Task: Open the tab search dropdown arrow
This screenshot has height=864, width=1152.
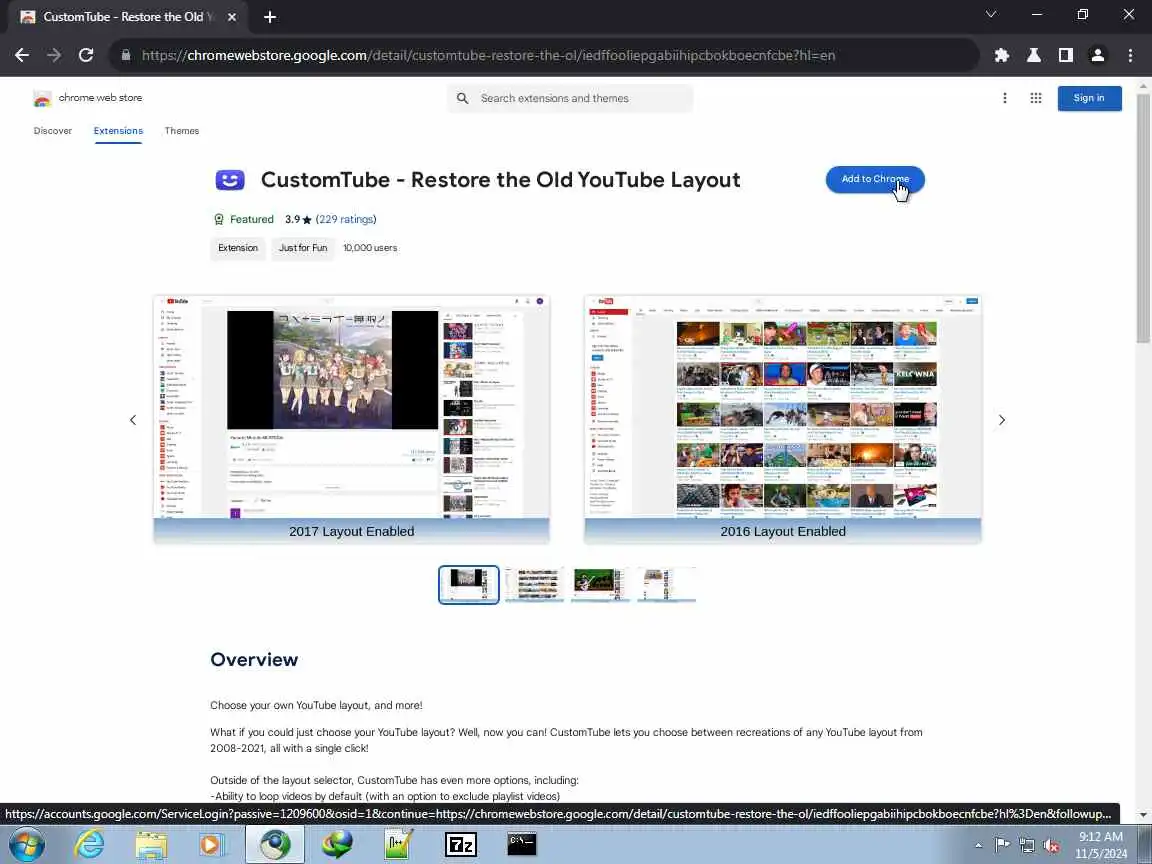Action: click(x=990, y=15)
